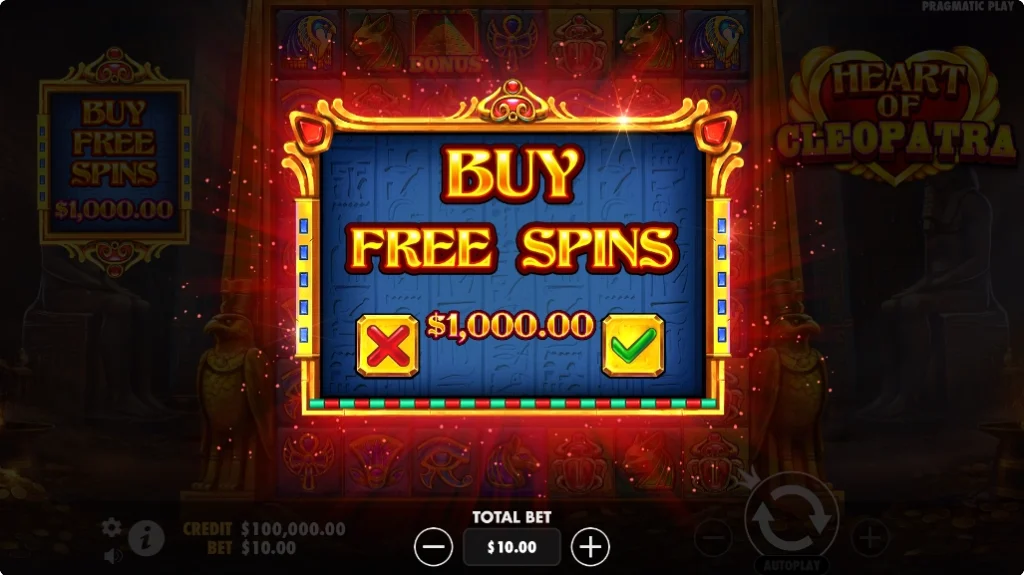Toggle the Autoplay label under spin button
Viewport: 1024px width, 575px height.
click(x=792, y=565)
